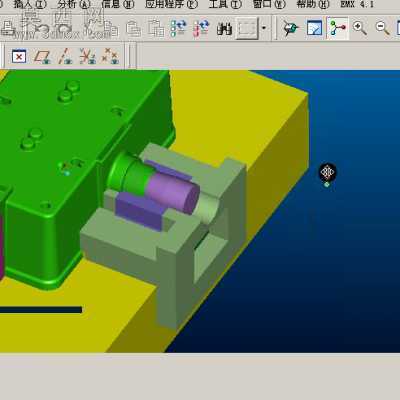Open the 帮助 (Help) menu
The width and height of the screenshot is (400, 400).
(x=313, y=4)
